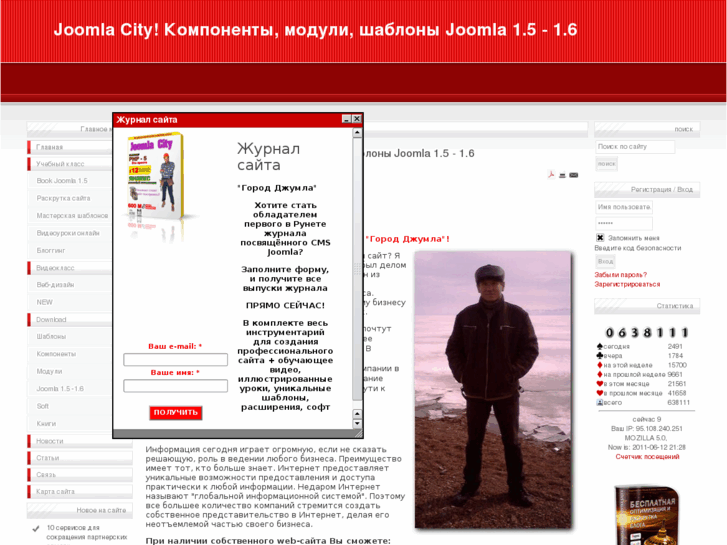Viewport: 727px width, 545px height.
Task: Open Веб-дизайн menu item
Action: coord(70,285)
